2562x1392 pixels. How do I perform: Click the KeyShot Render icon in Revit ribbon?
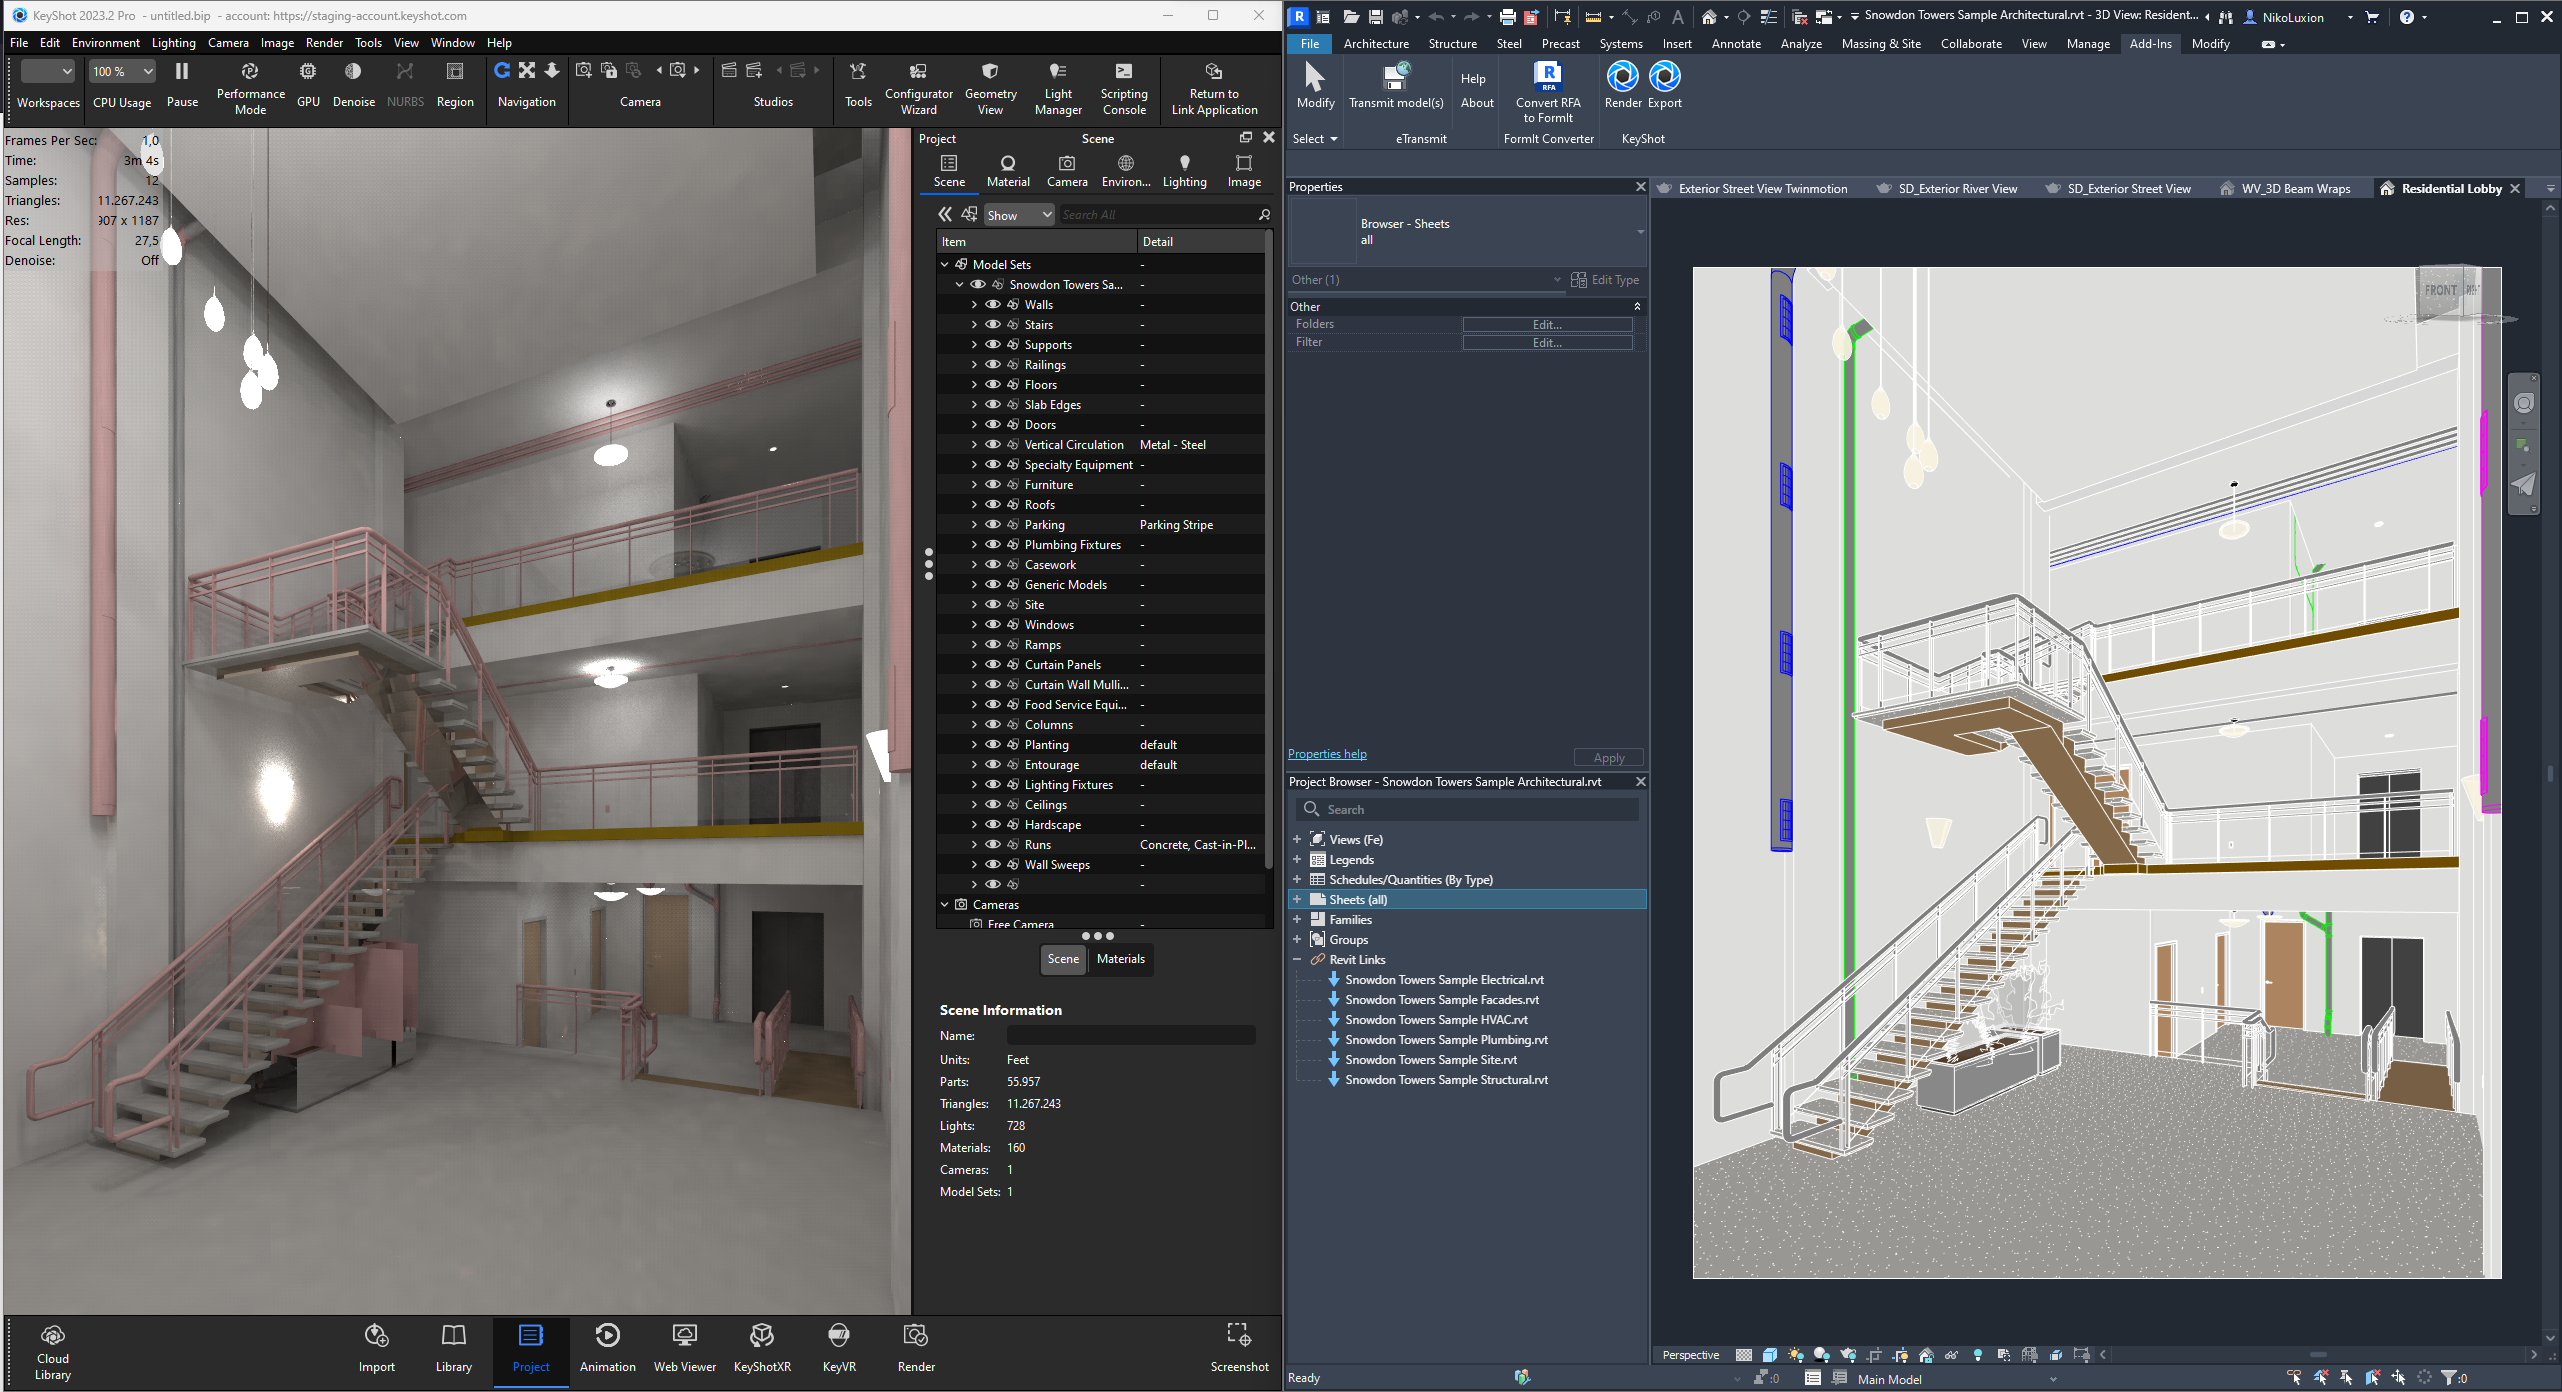[1622, 78]
